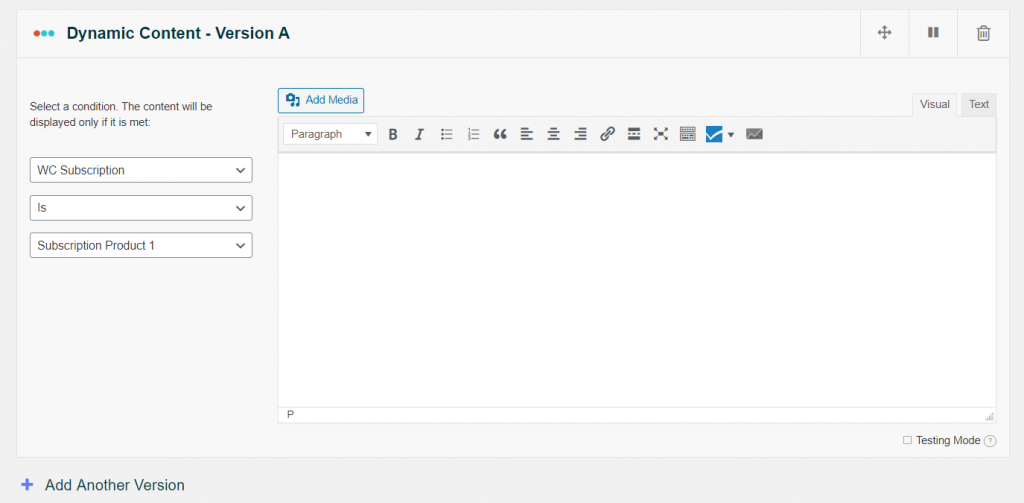This screenshot has height=503, width=1024.
Task: Open the WC Subscription condition dropdown
Action: [x=141, y=170]
